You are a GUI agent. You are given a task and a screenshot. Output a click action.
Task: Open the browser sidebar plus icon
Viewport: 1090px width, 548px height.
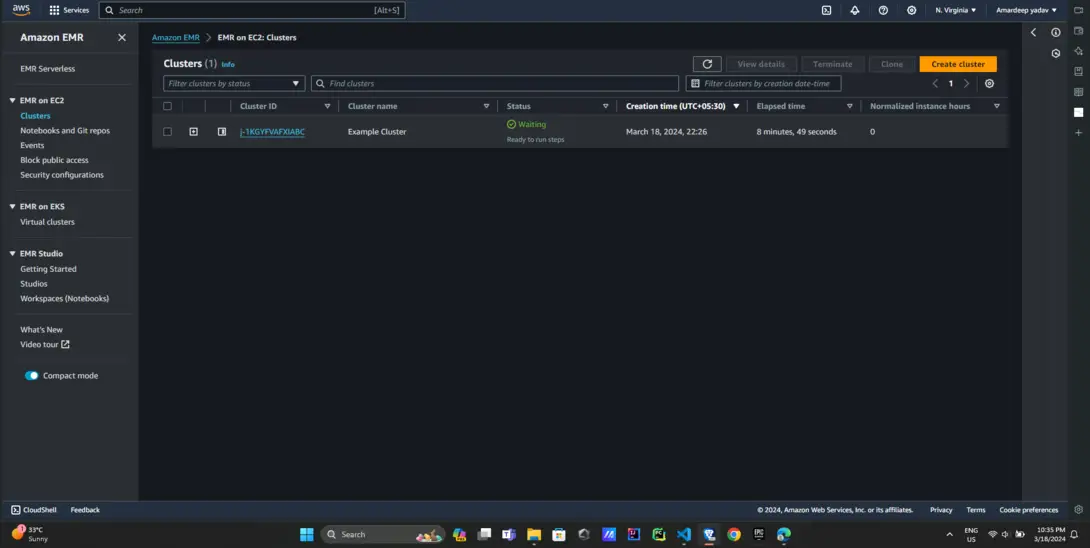pyautogui.click(x=1078, y=132)
